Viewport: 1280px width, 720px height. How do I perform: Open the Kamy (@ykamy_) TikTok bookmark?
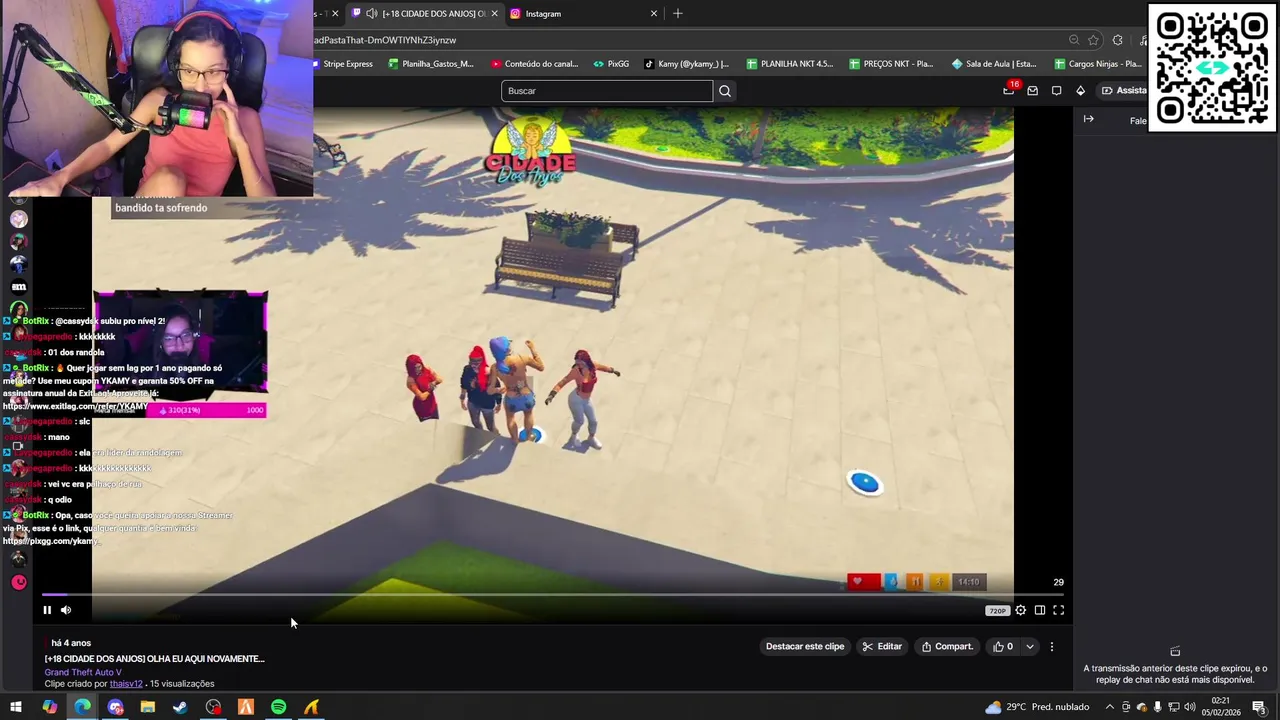[686, 64]
